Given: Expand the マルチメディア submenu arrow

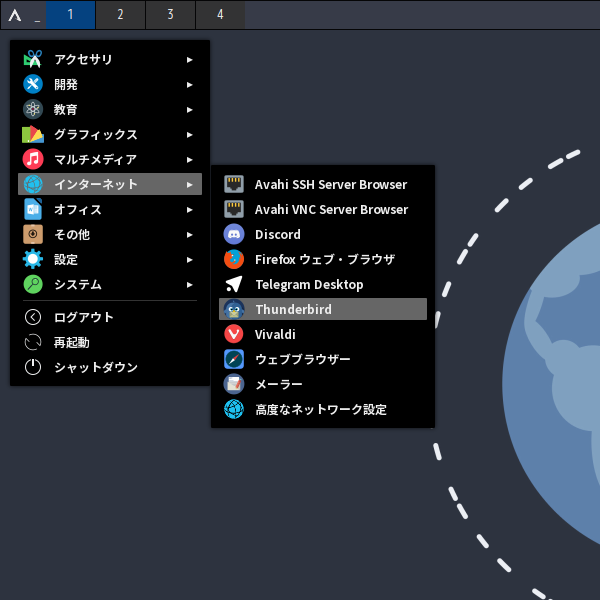Looking at the screenshot, I should pos(190,160).
